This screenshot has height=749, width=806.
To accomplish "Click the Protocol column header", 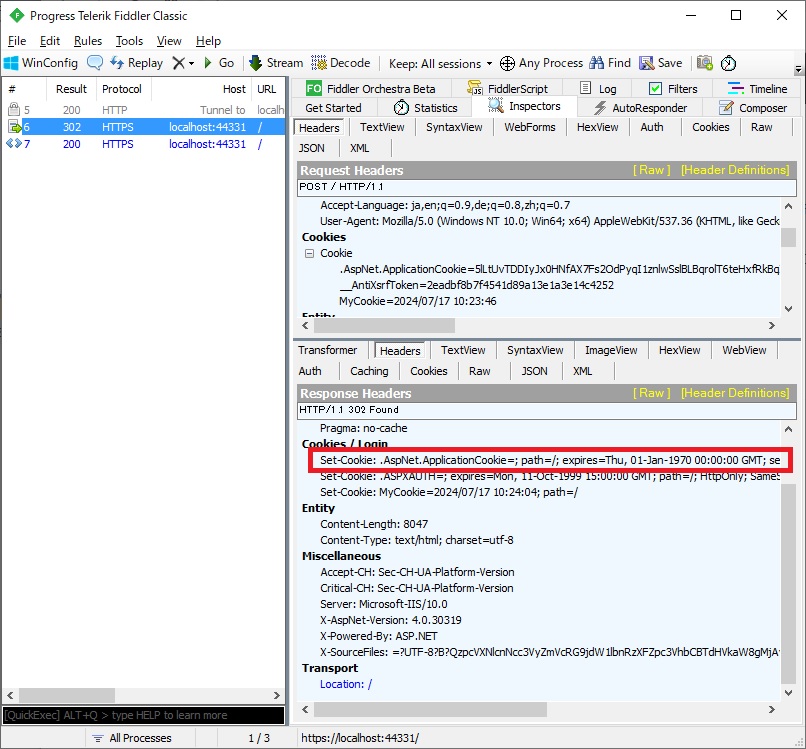I will tap(122, 89).
